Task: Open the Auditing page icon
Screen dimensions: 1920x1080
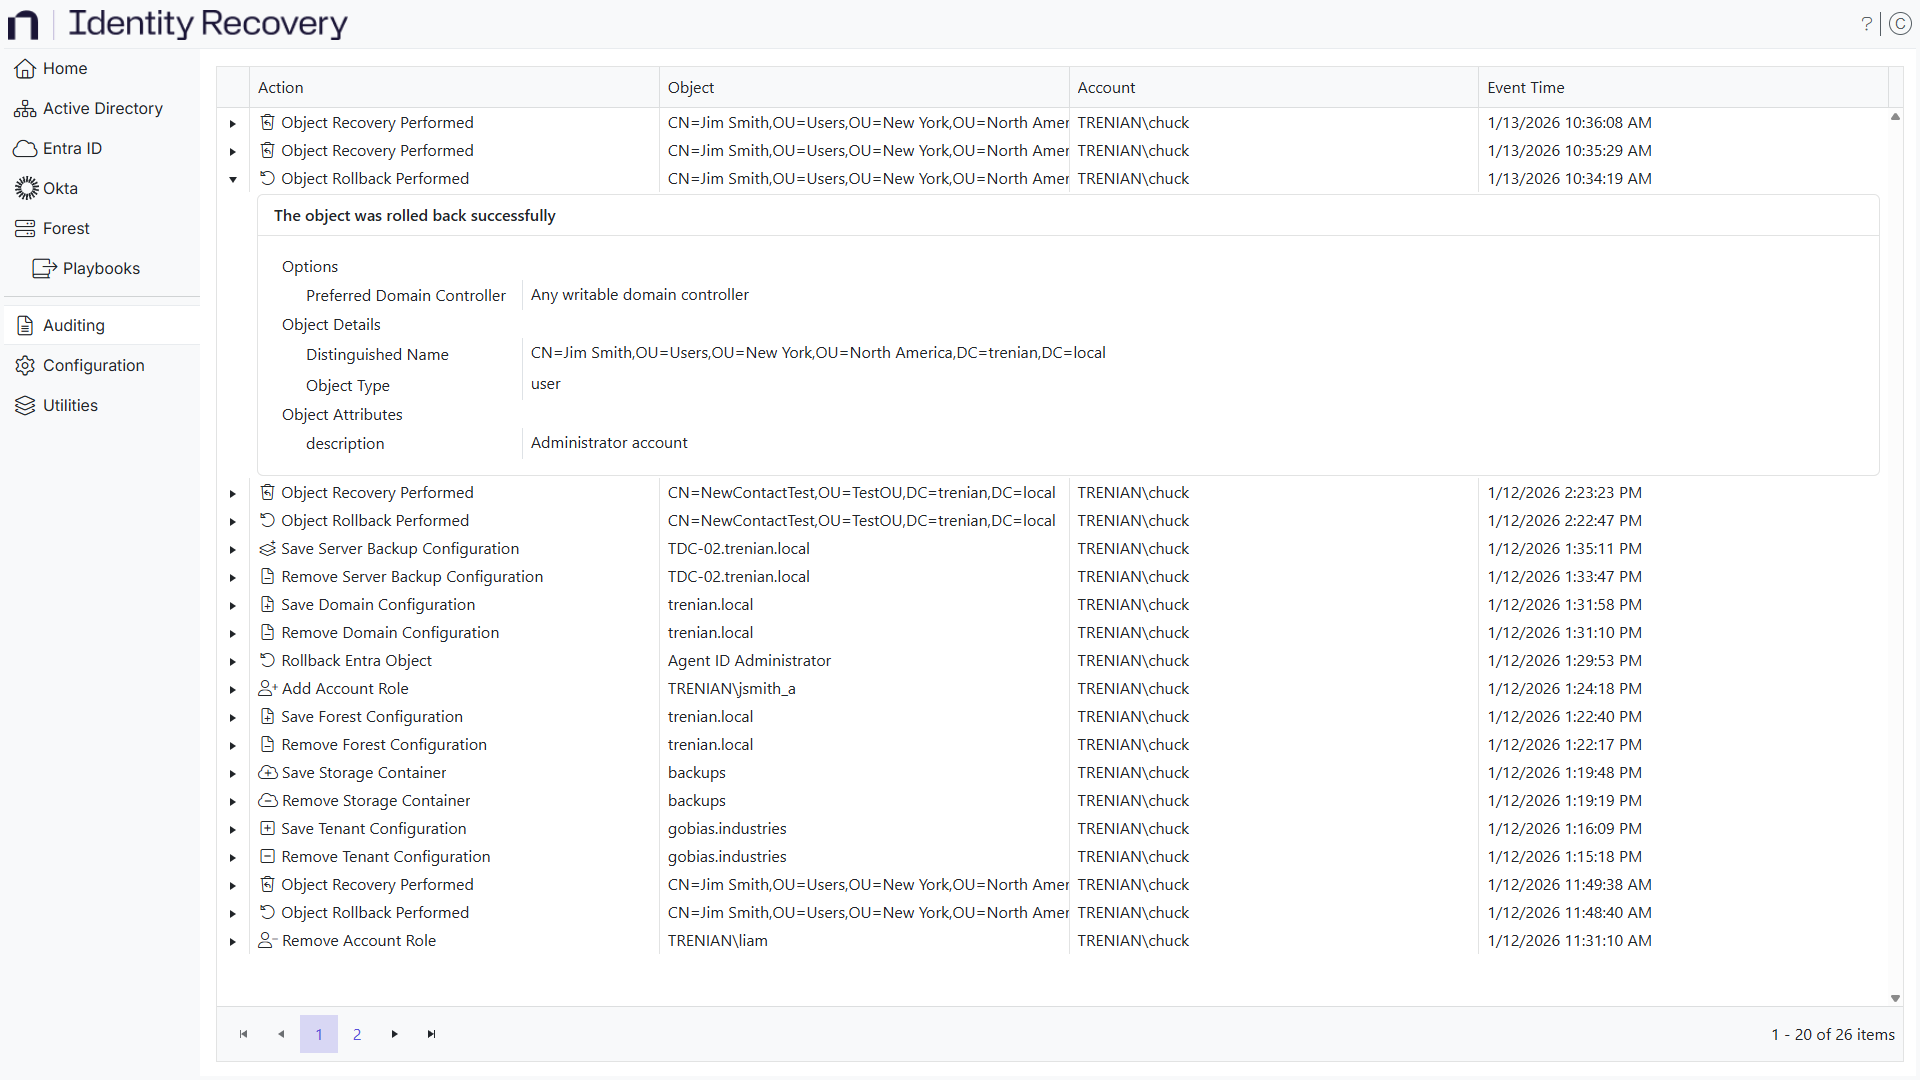Action: (24, 325)
